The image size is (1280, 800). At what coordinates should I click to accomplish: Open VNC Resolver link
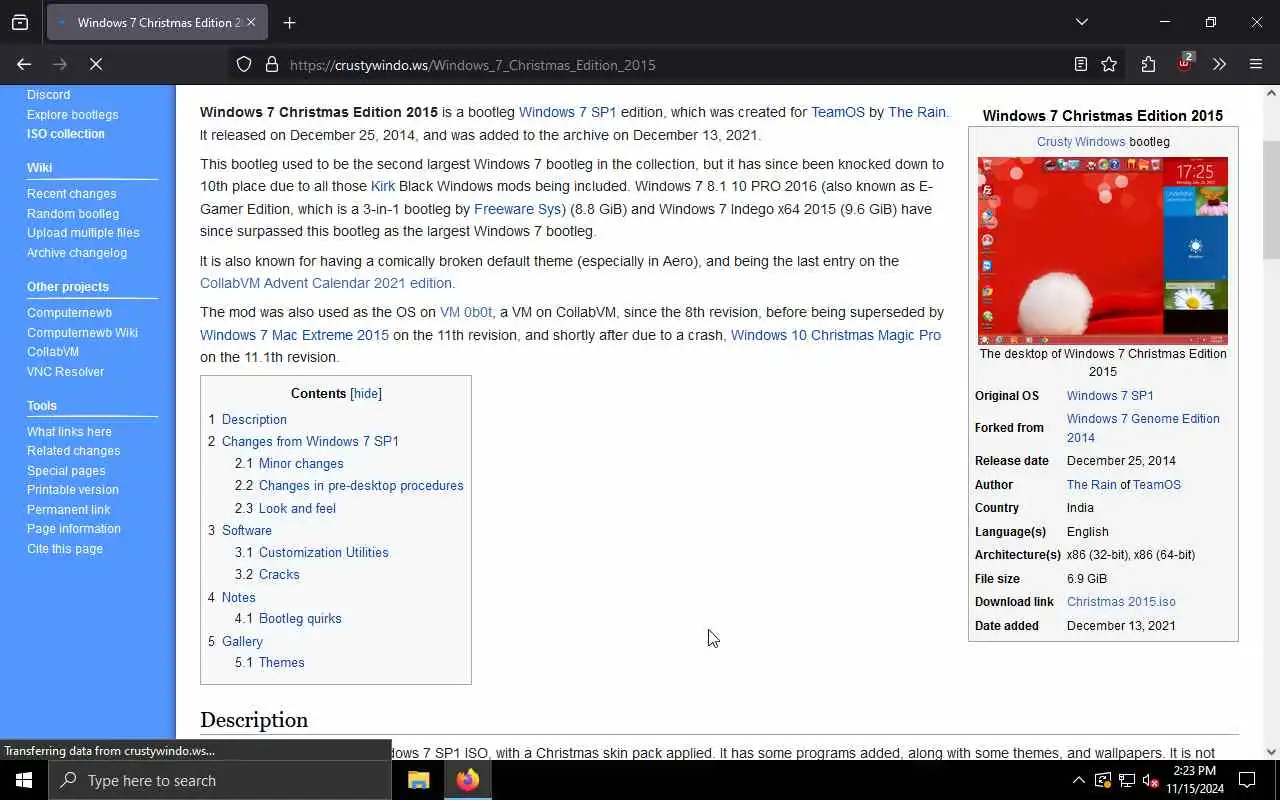point(65,372)
